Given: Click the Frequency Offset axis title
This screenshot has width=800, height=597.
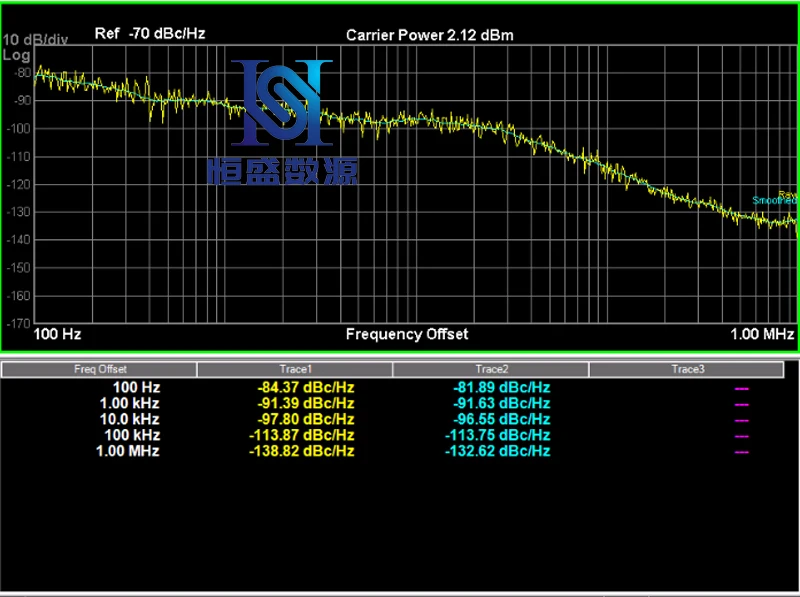Looking at the screenshot, I should point(406,334).
